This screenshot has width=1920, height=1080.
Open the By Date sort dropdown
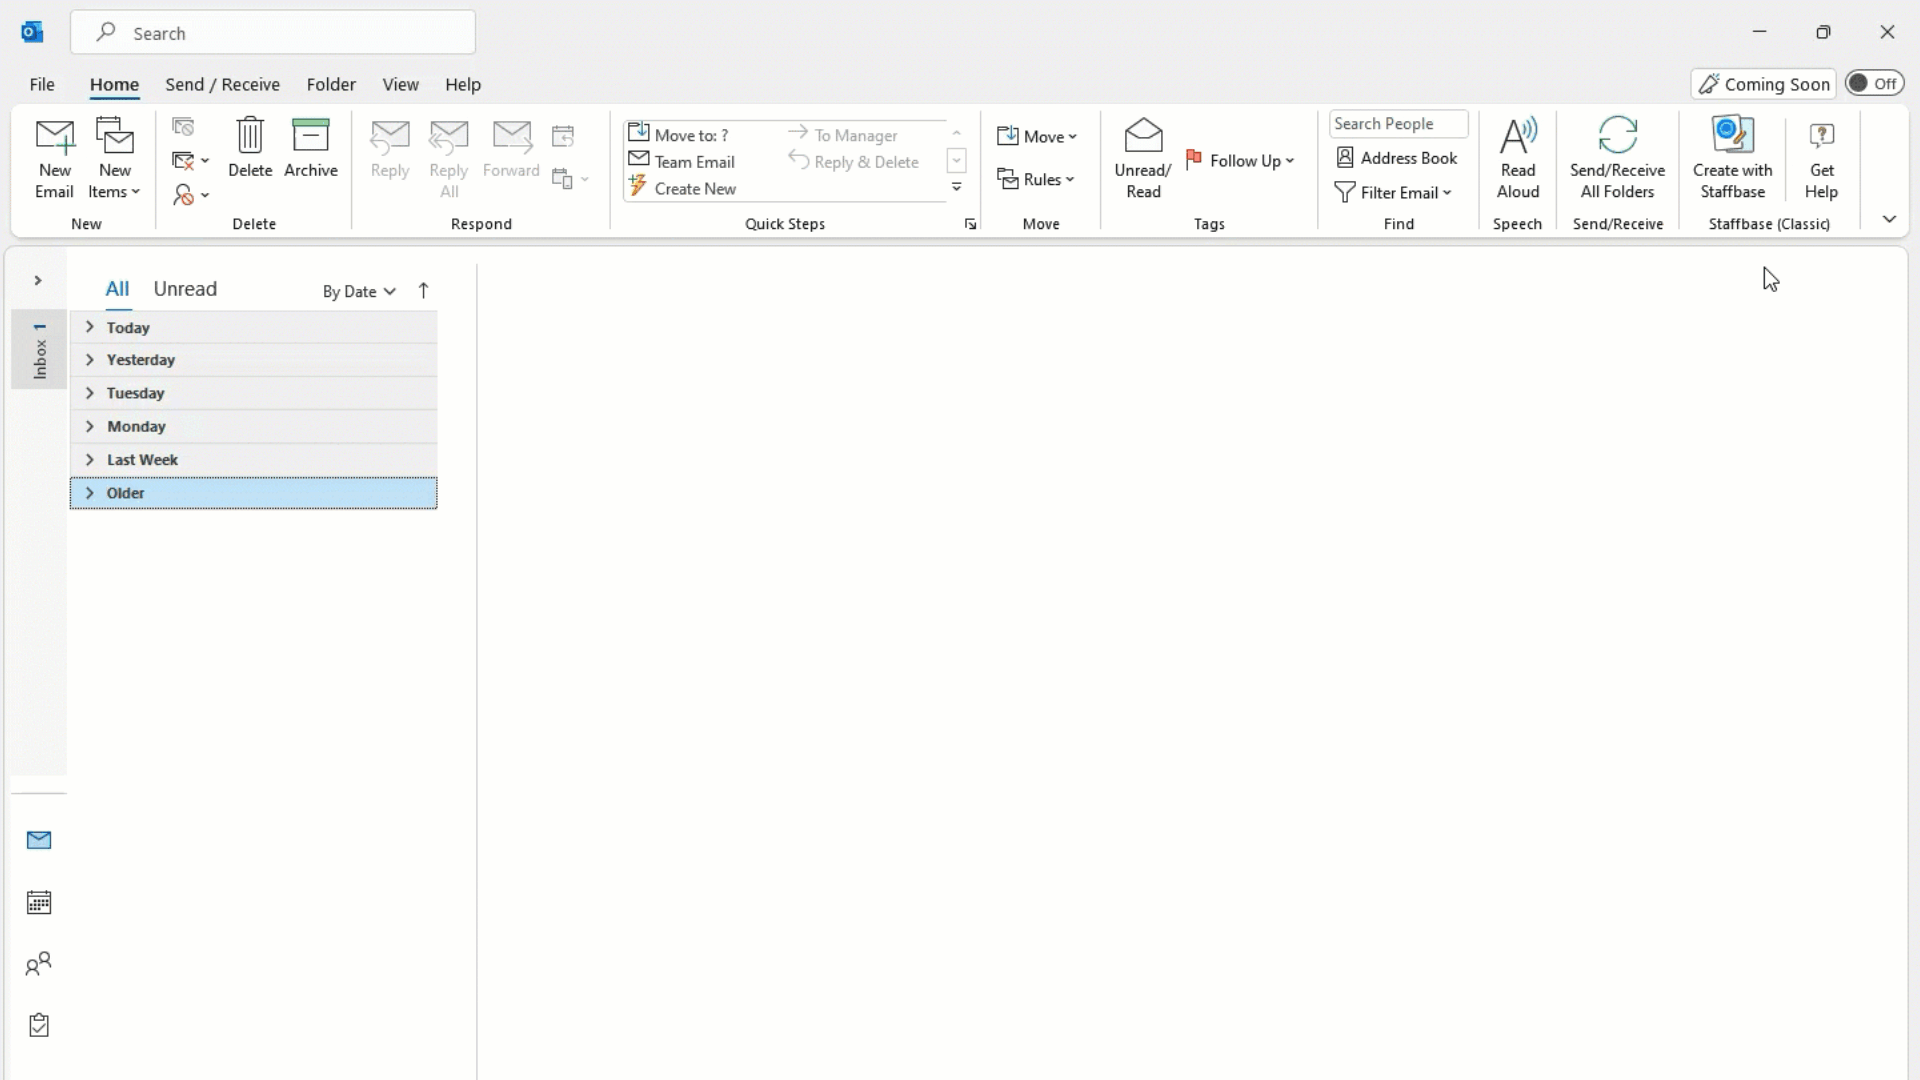tap(358, 291)
